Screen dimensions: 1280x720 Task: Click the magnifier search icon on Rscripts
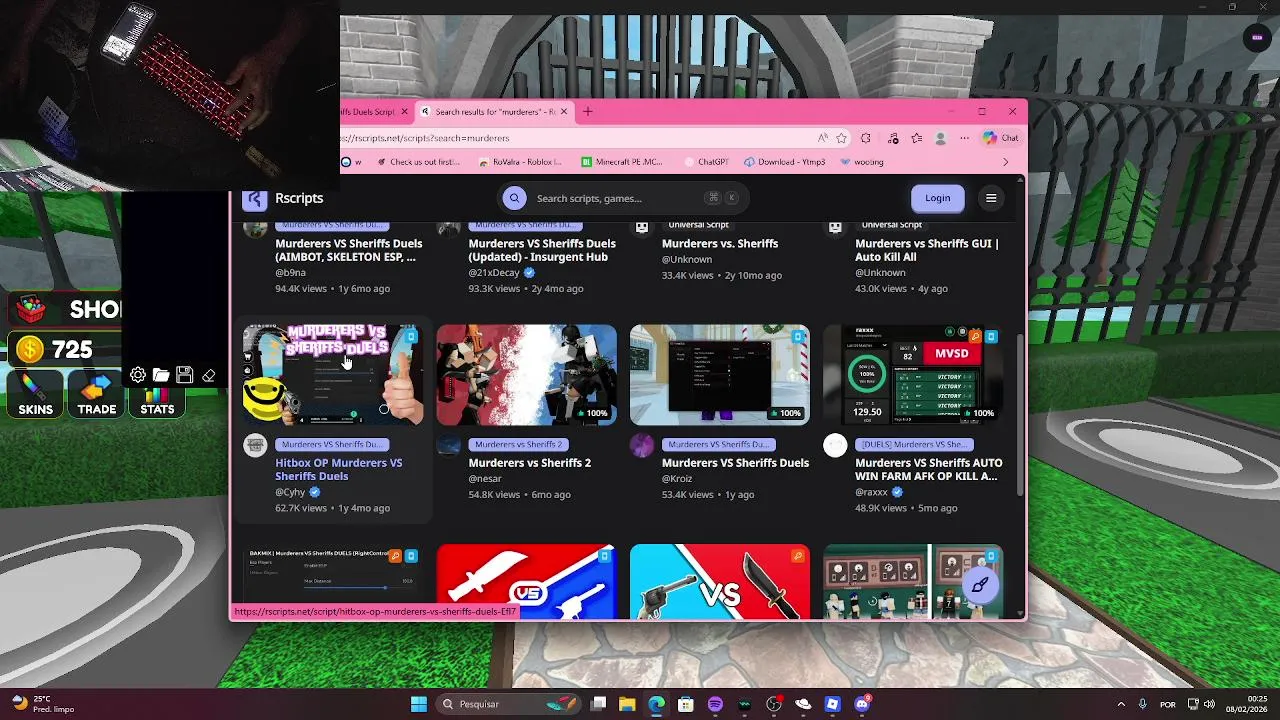coord(514,198)
